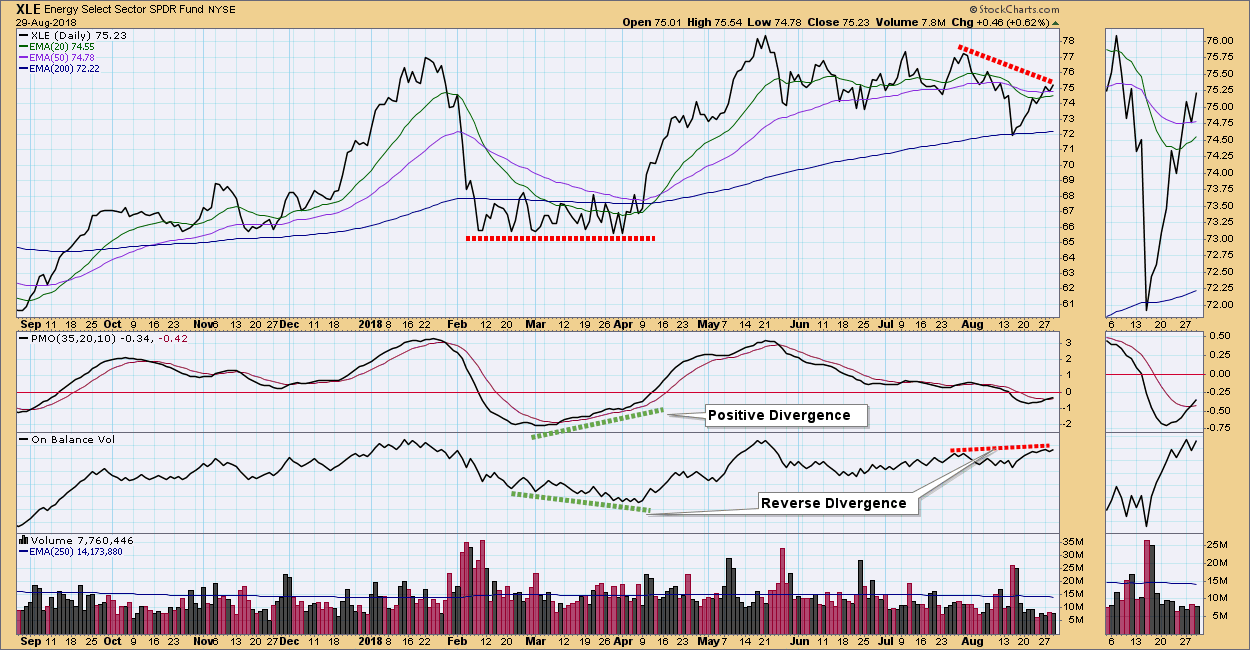The width and height of the screenshot is (1250, 650).
Task: Click the 29-Aug-2018 date label
Action: point(46,22)
